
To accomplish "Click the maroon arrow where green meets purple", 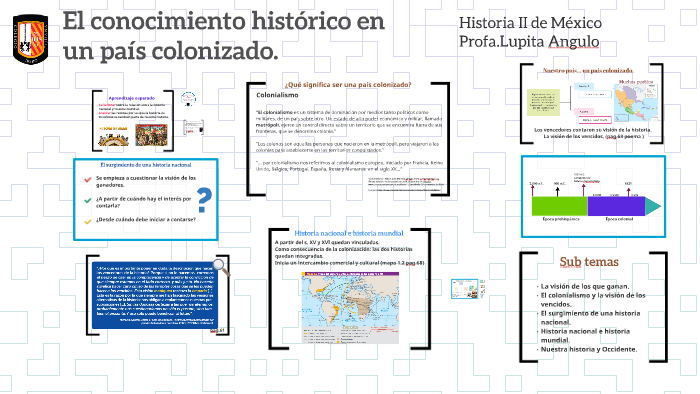I will click(x=583, y=191).
